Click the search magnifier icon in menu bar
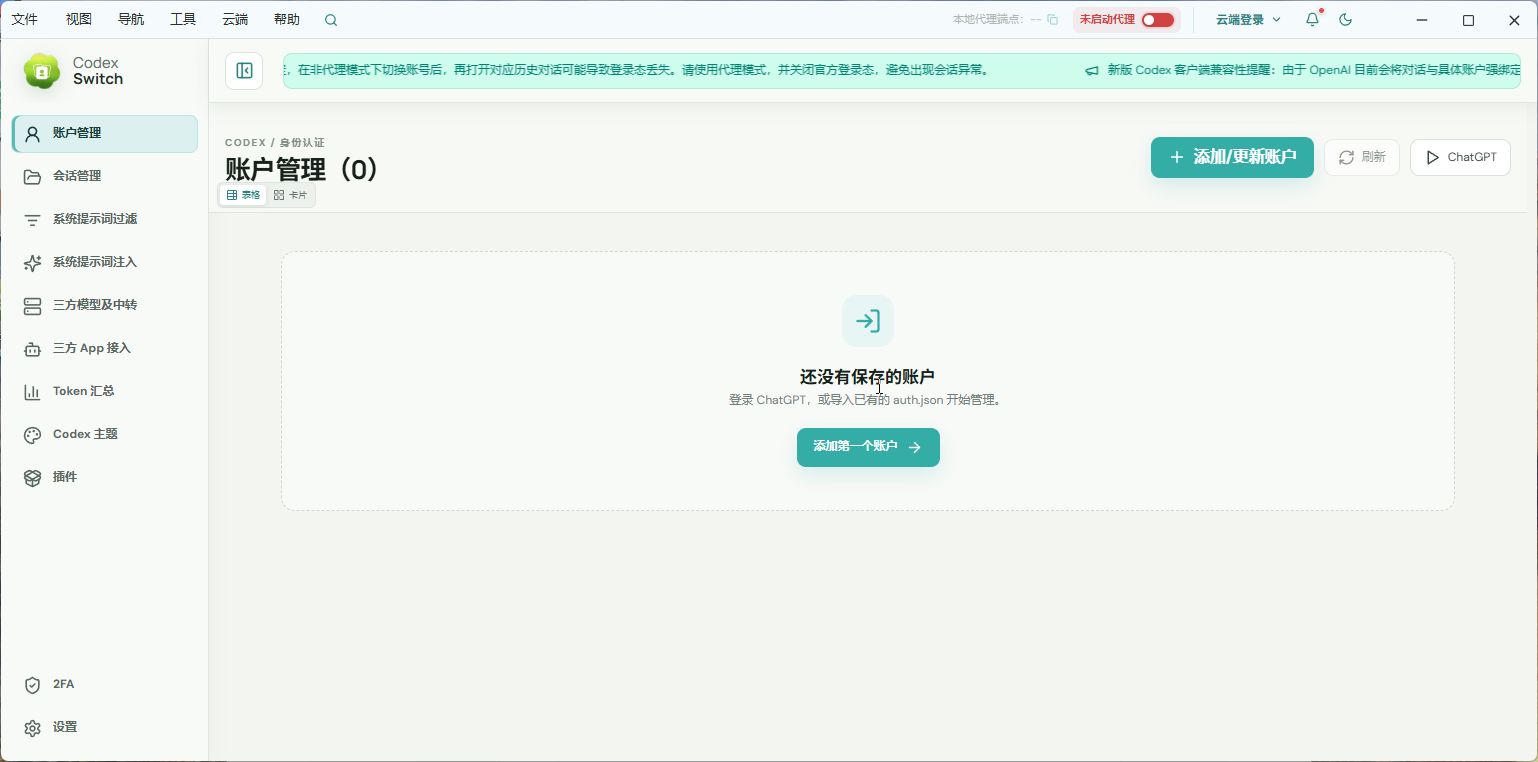 pos(331,20)
